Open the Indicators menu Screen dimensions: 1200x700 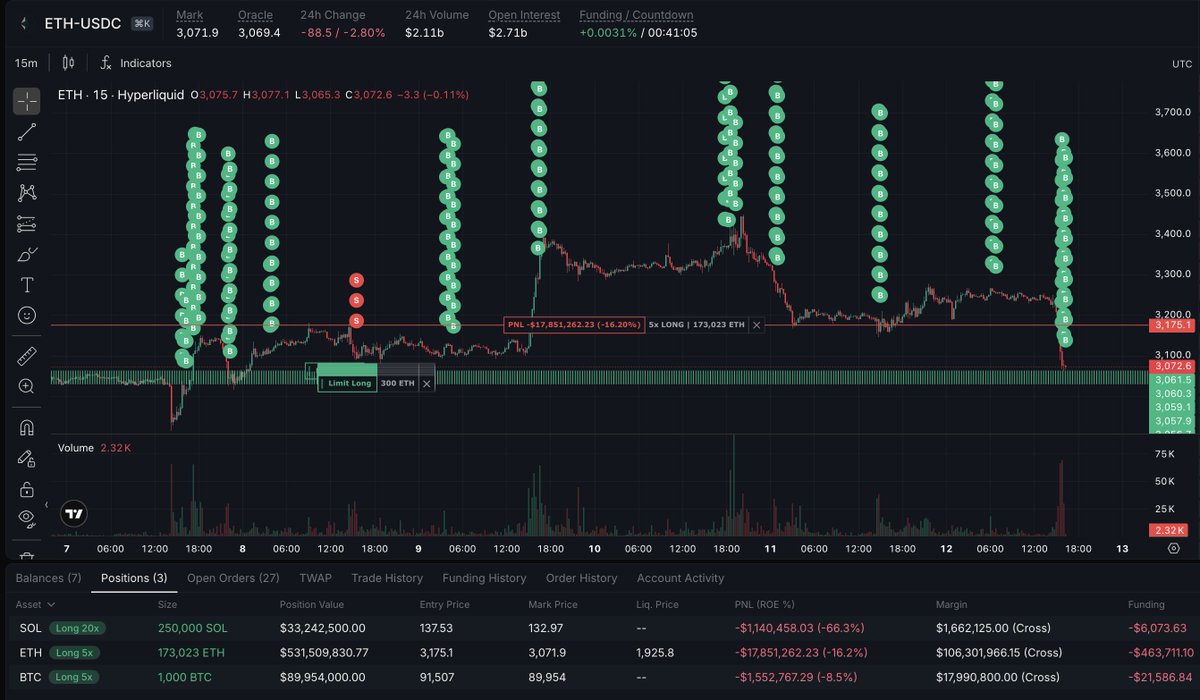(x=136, y=63)
